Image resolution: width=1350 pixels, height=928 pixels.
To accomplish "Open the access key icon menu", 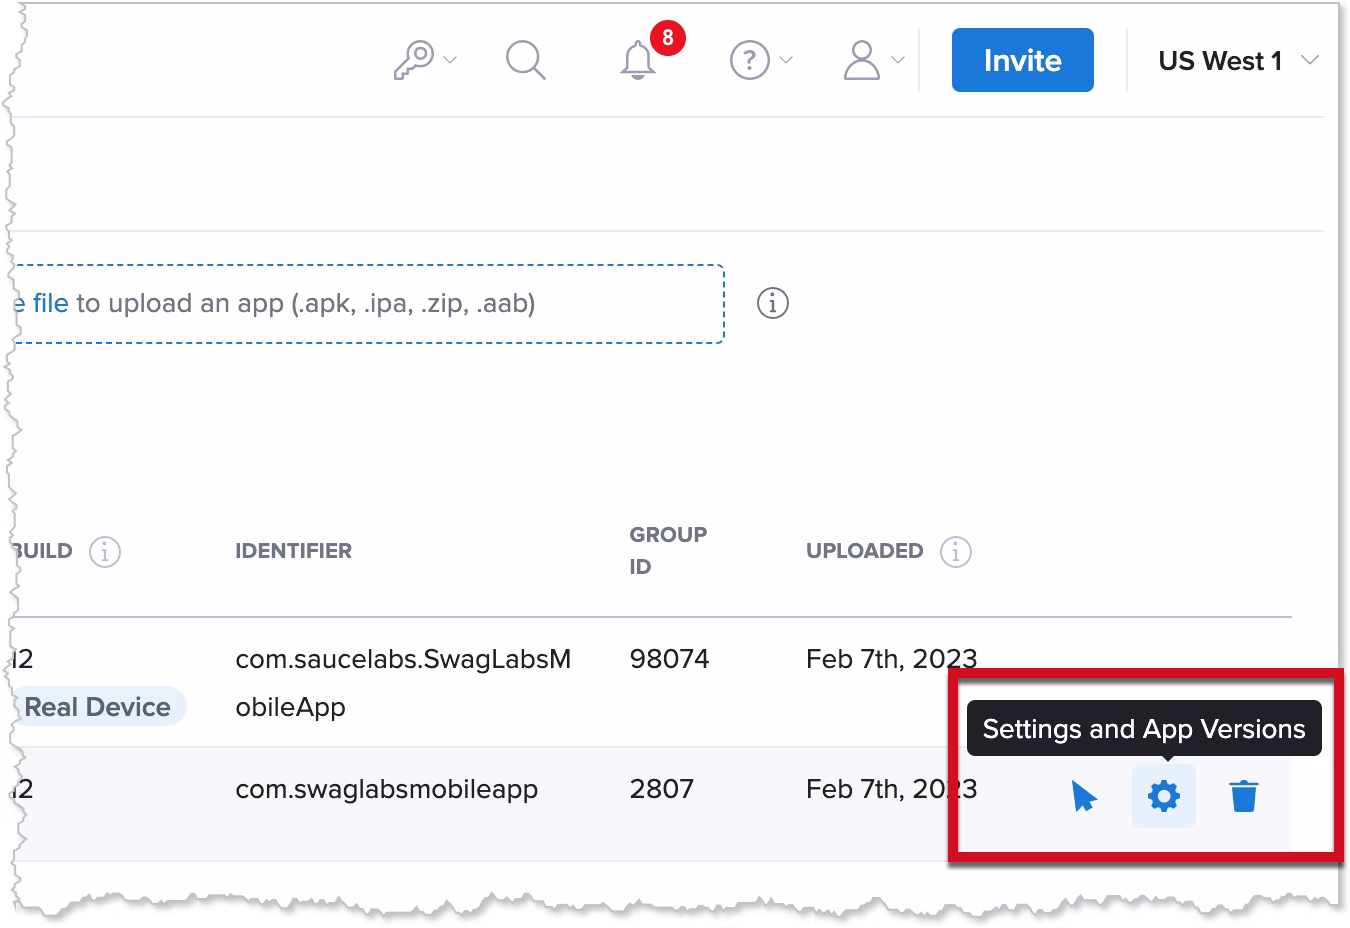I will 413,60.
